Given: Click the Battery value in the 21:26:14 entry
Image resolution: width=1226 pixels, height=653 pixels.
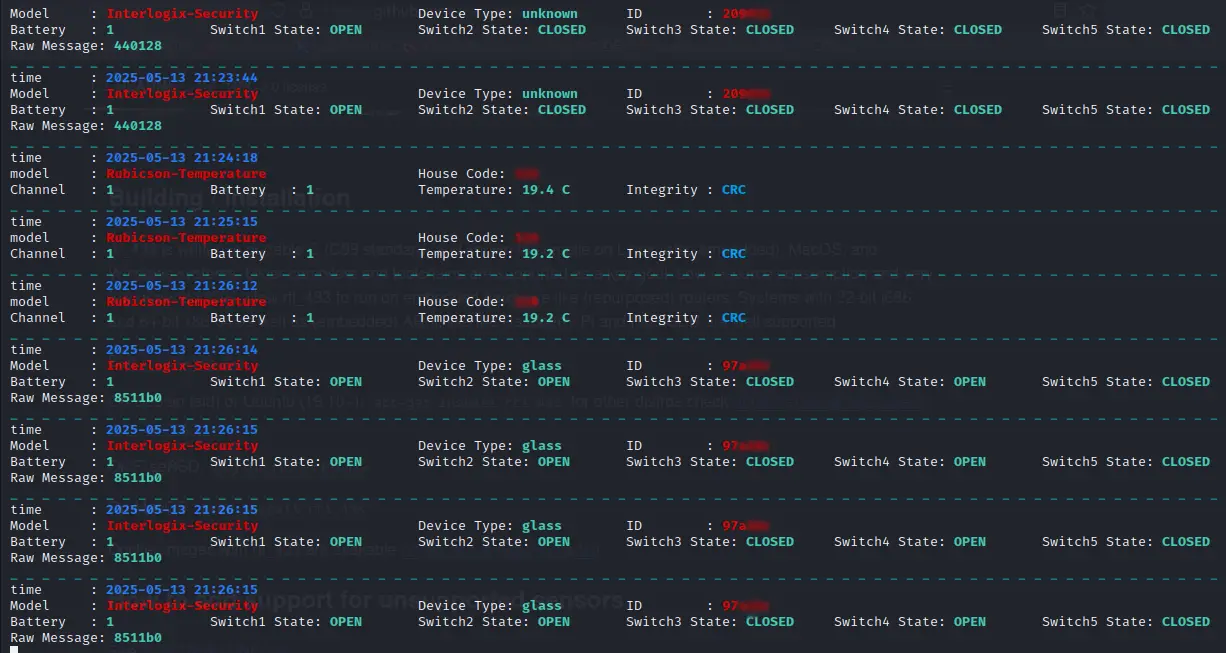Looking at the screenshot, I should [x=110, y=382].
